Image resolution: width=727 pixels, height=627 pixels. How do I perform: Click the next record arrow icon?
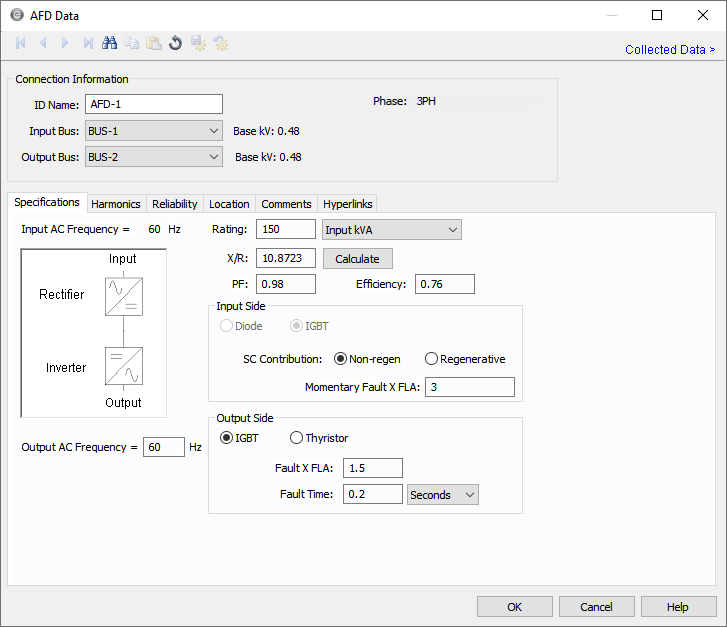65,43
